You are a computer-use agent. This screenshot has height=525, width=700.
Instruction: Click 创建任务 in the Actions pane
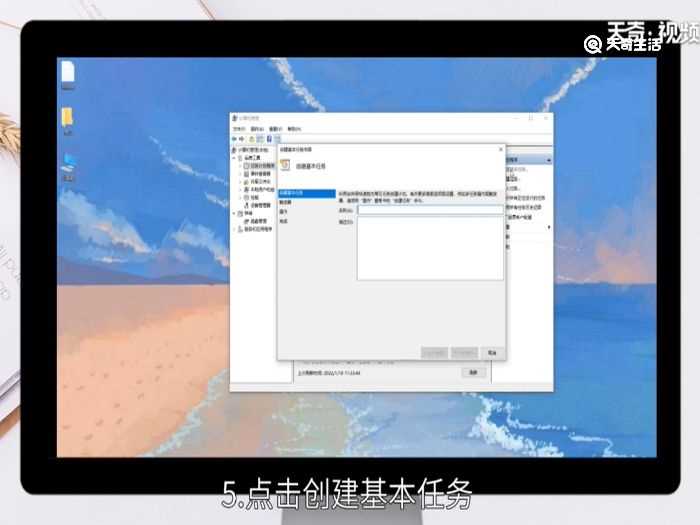pos(512,179)
